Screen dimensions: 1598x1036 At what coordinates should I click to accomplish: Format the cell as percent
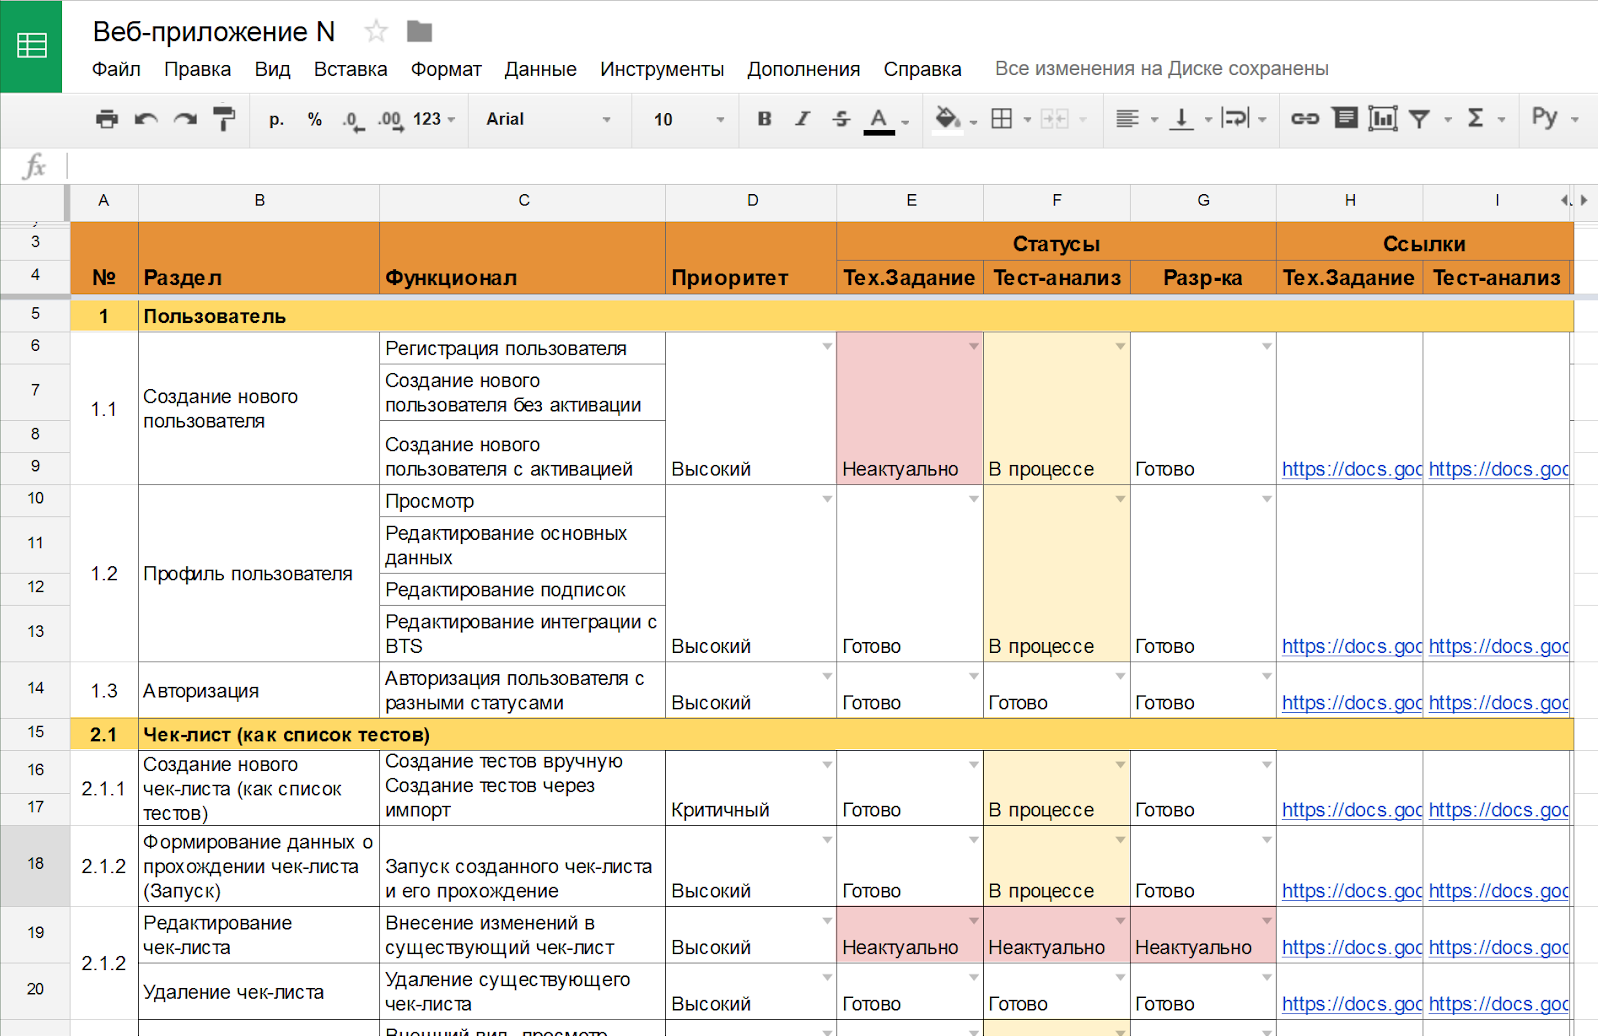click(315, 119)
